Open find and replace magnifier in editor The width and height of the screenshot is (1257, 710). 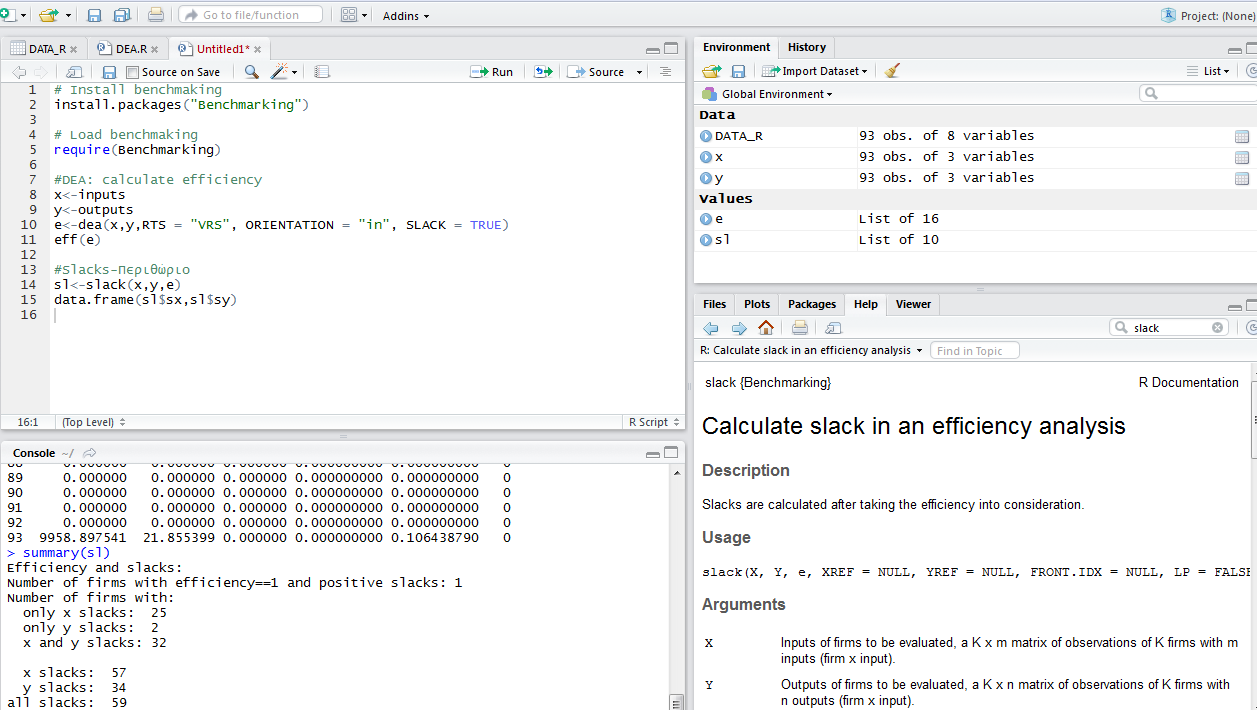251,72
